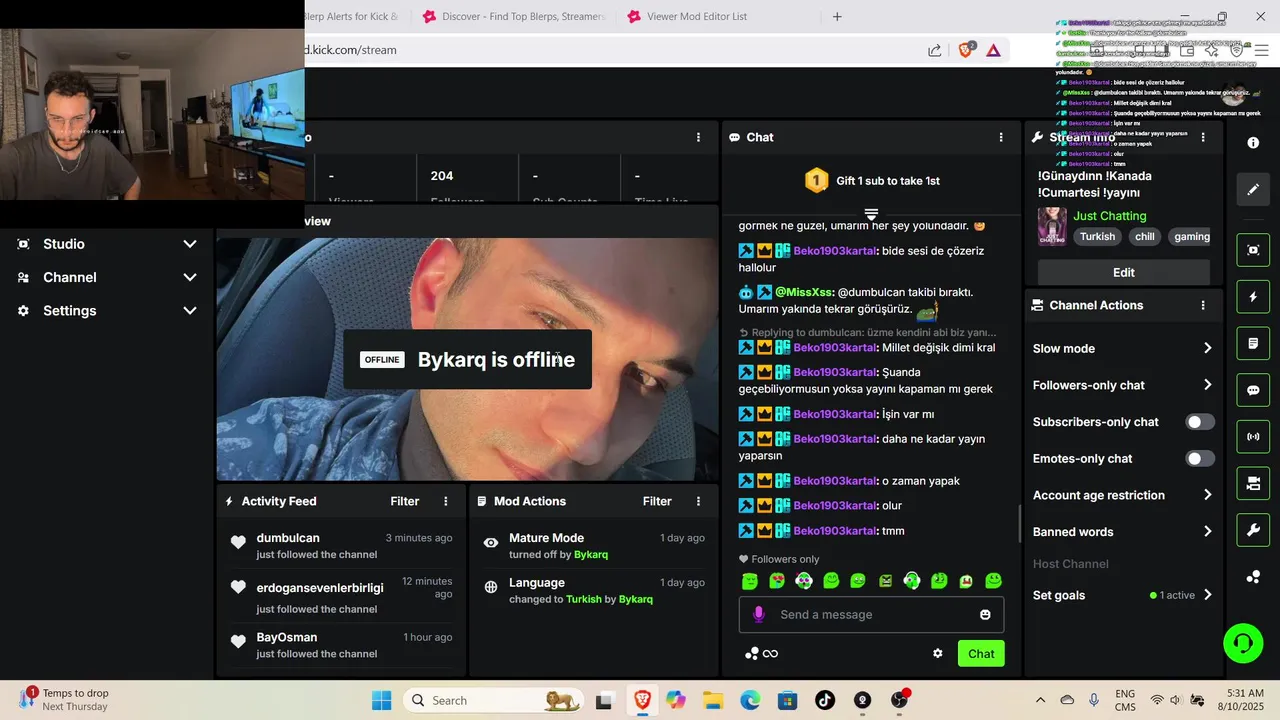Toggle Subscribers-only chat switch

click(x=1200, y=422)
